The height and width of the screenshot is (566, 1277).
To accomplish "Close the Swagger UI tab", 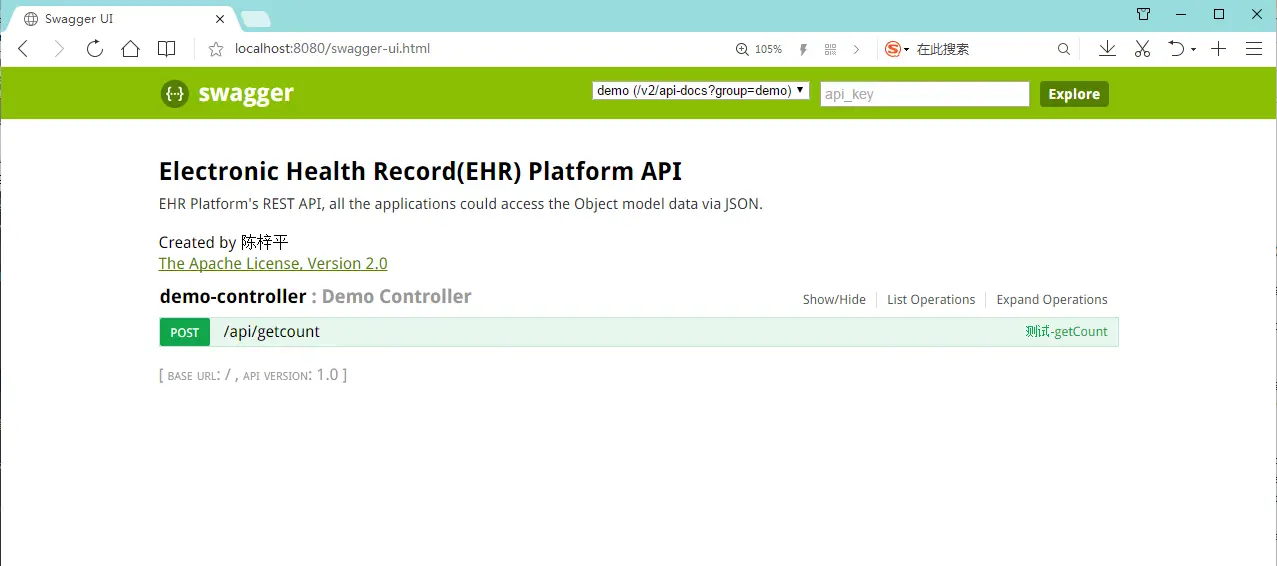I will (x=220, y=19).
